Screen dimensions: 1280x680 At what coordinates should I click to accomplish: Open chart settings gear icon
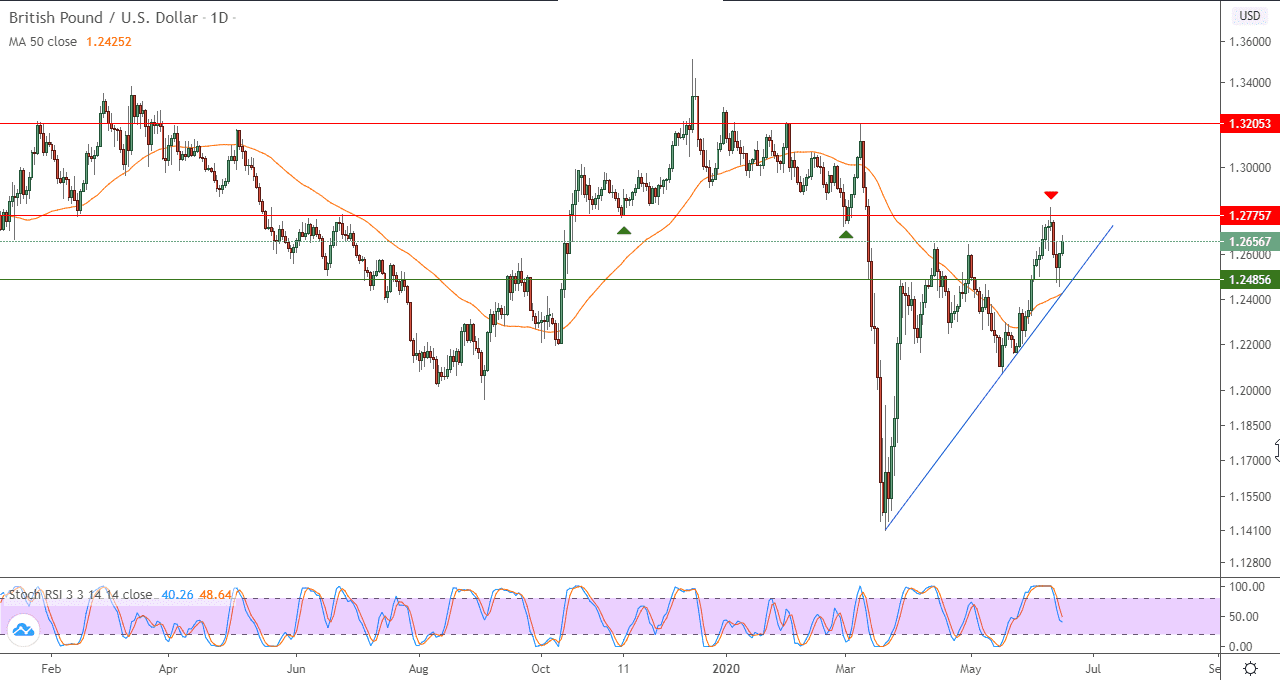point(1250,668)
